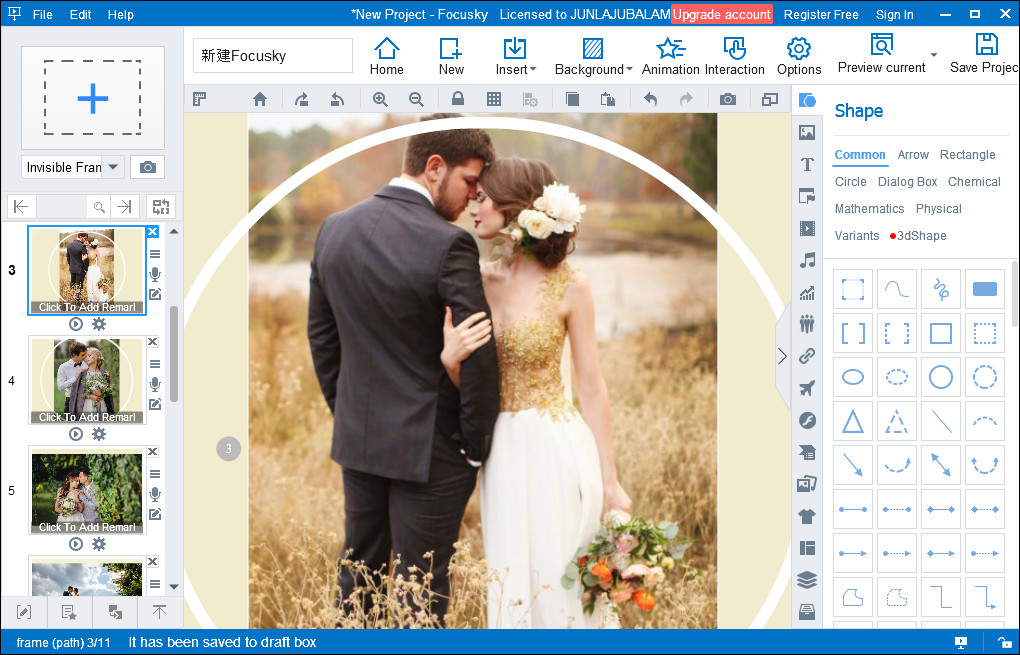
Task: Click Save Project
Action: tap(984, 55)
